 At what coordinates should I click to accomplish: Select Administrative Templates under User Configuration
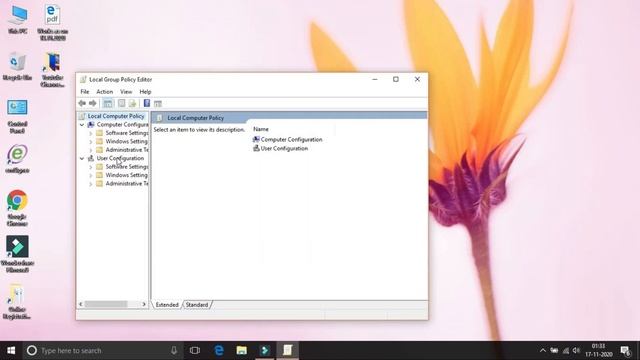127,184
